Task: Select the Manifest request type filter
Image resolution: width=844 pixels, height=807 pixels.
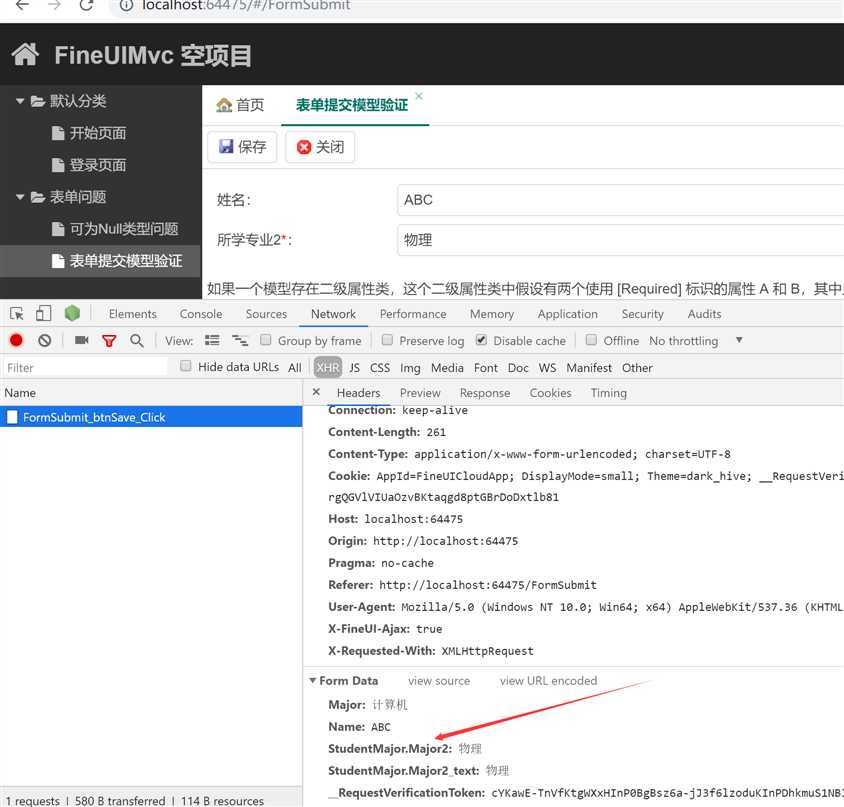Action: coord(589,368)
